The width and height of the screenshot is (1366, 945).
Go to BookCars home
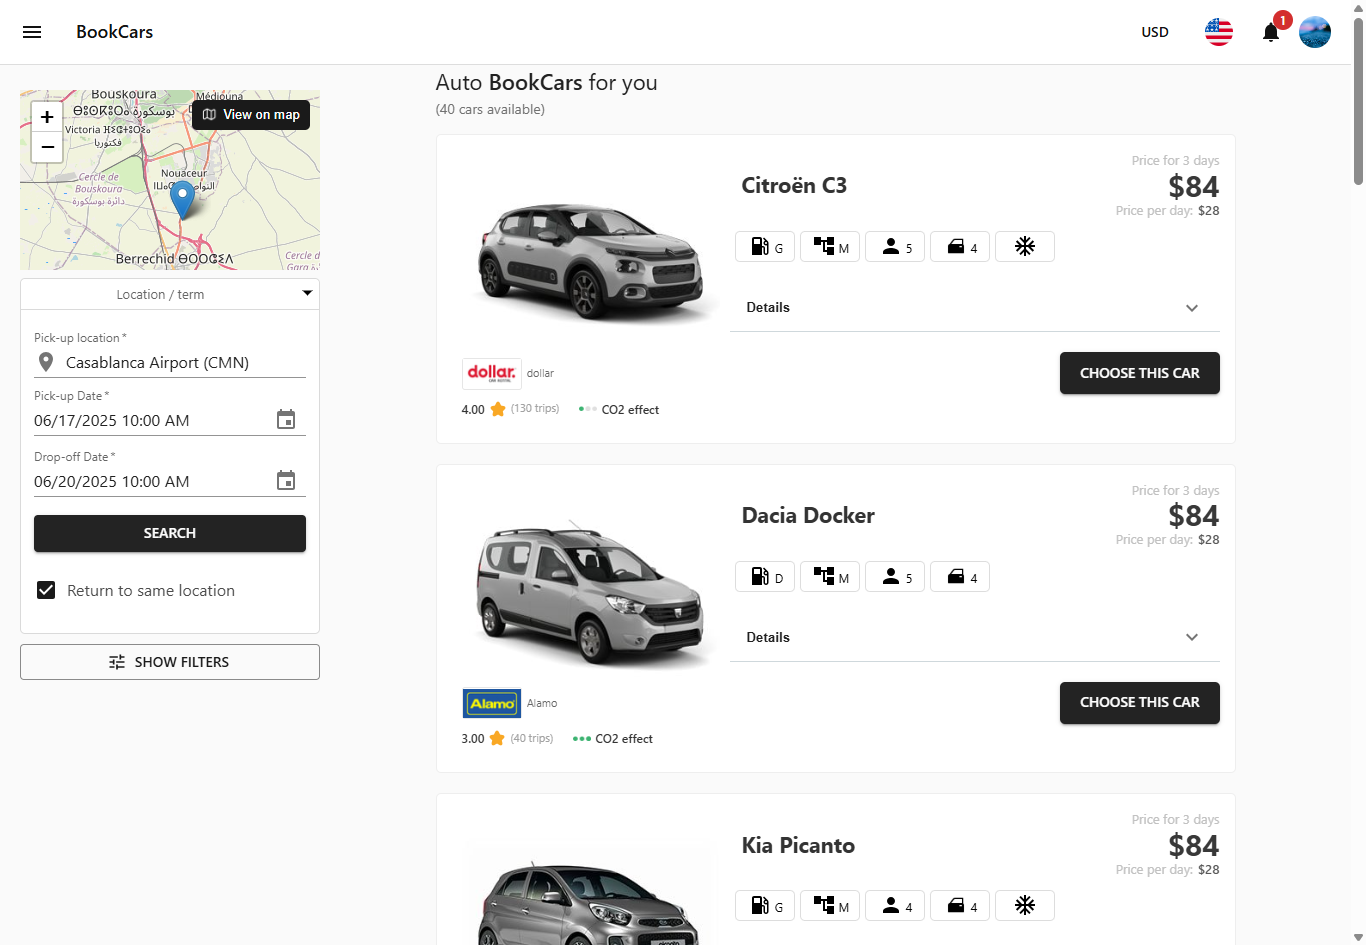click(115, 32)
